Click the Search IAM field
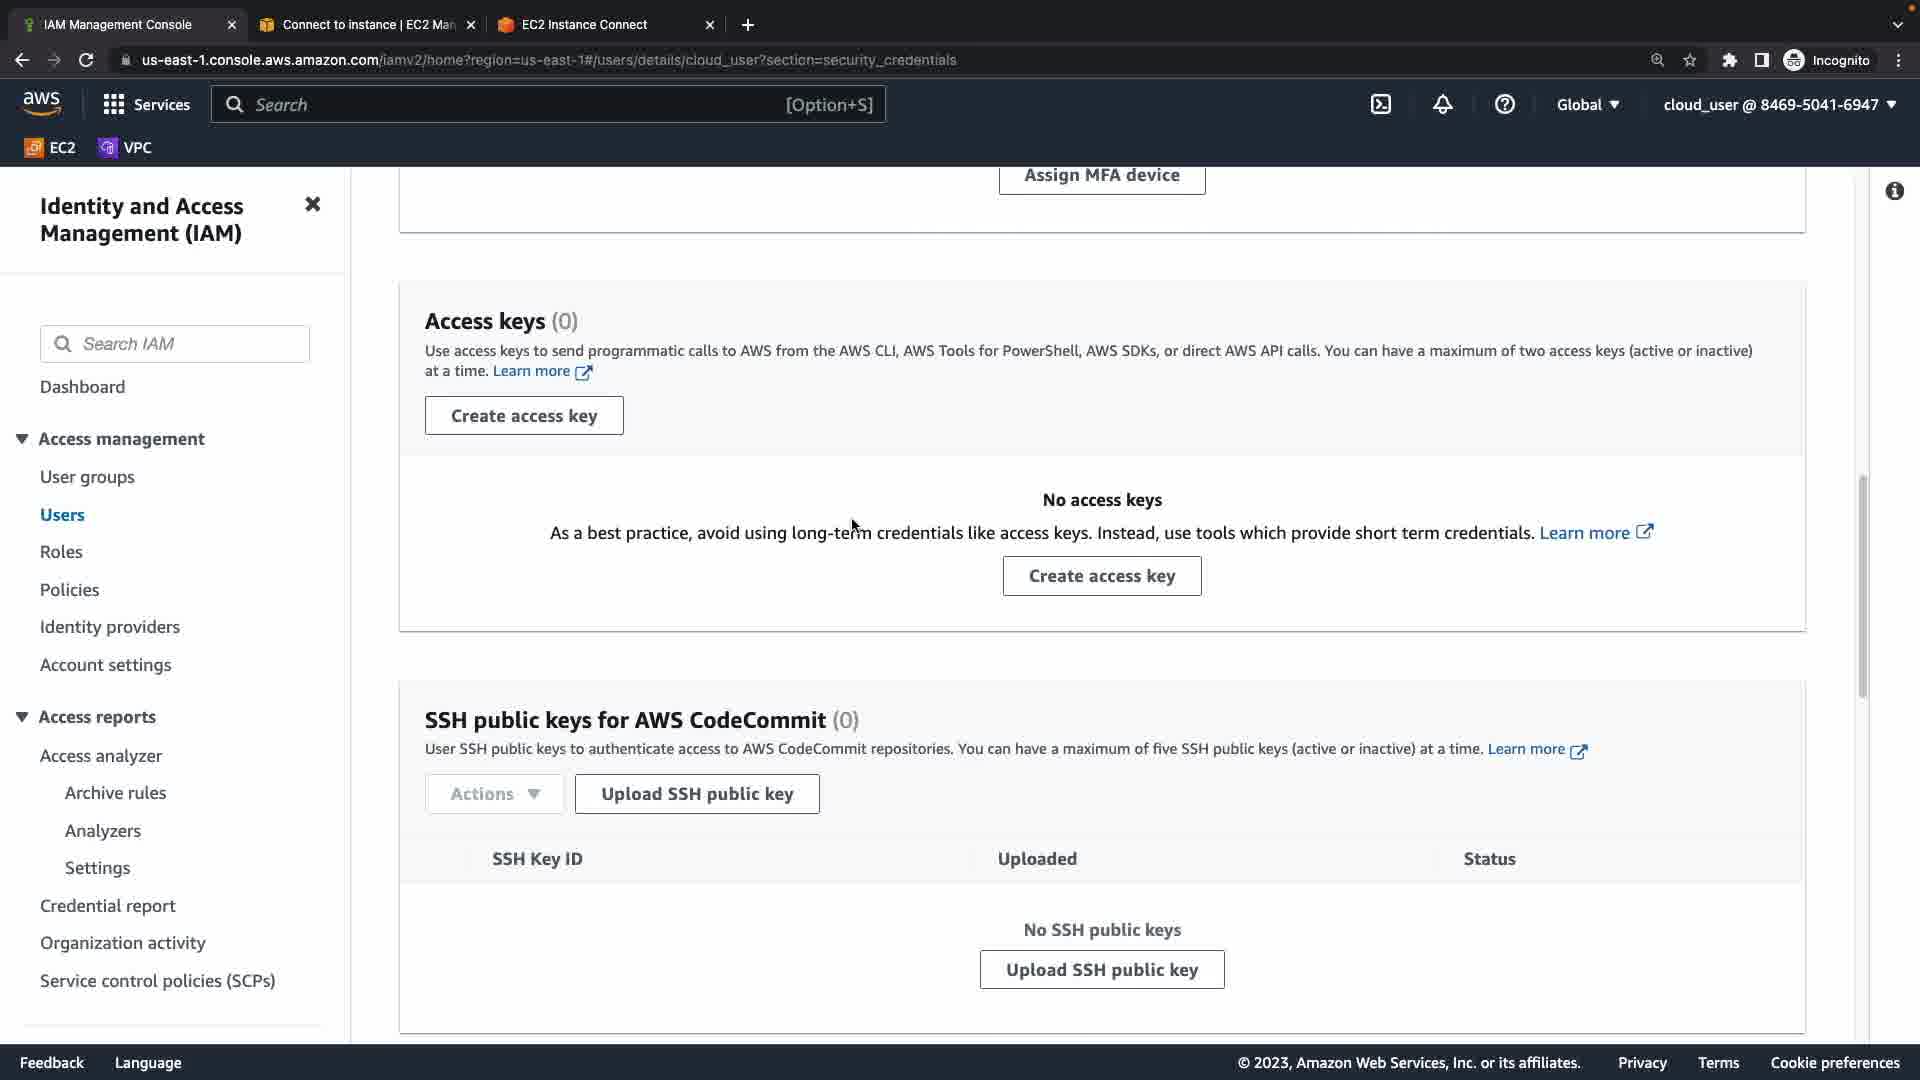This screenshot has height=1080, width=1920. [190, 344]
